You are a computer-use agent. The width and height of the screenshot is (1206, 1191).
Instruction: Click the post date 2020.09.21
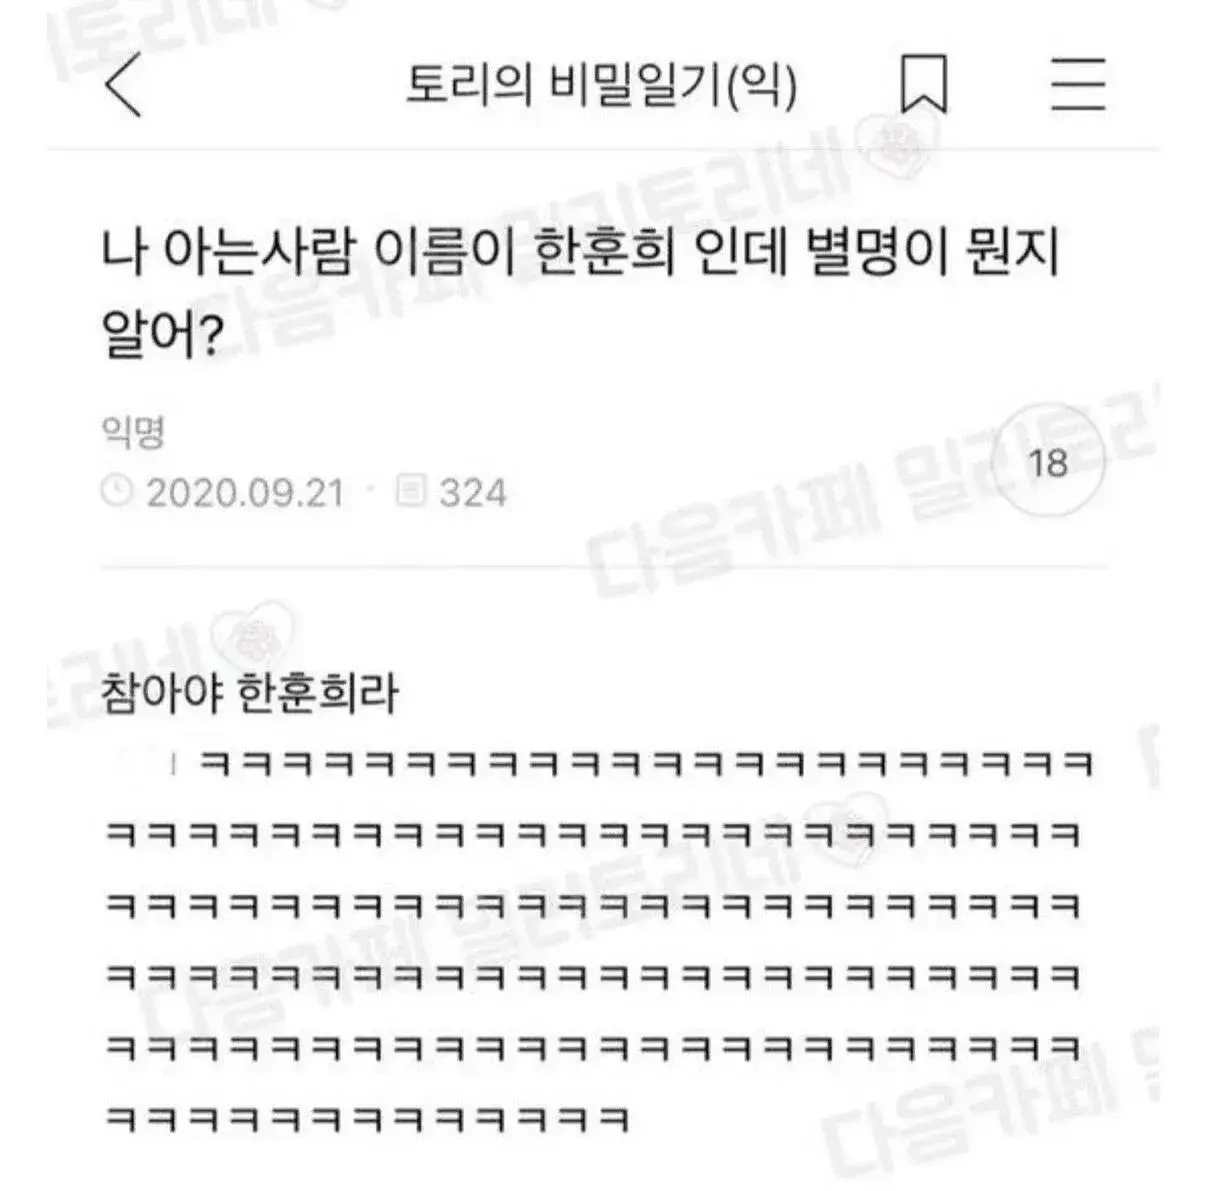point(245,492)
